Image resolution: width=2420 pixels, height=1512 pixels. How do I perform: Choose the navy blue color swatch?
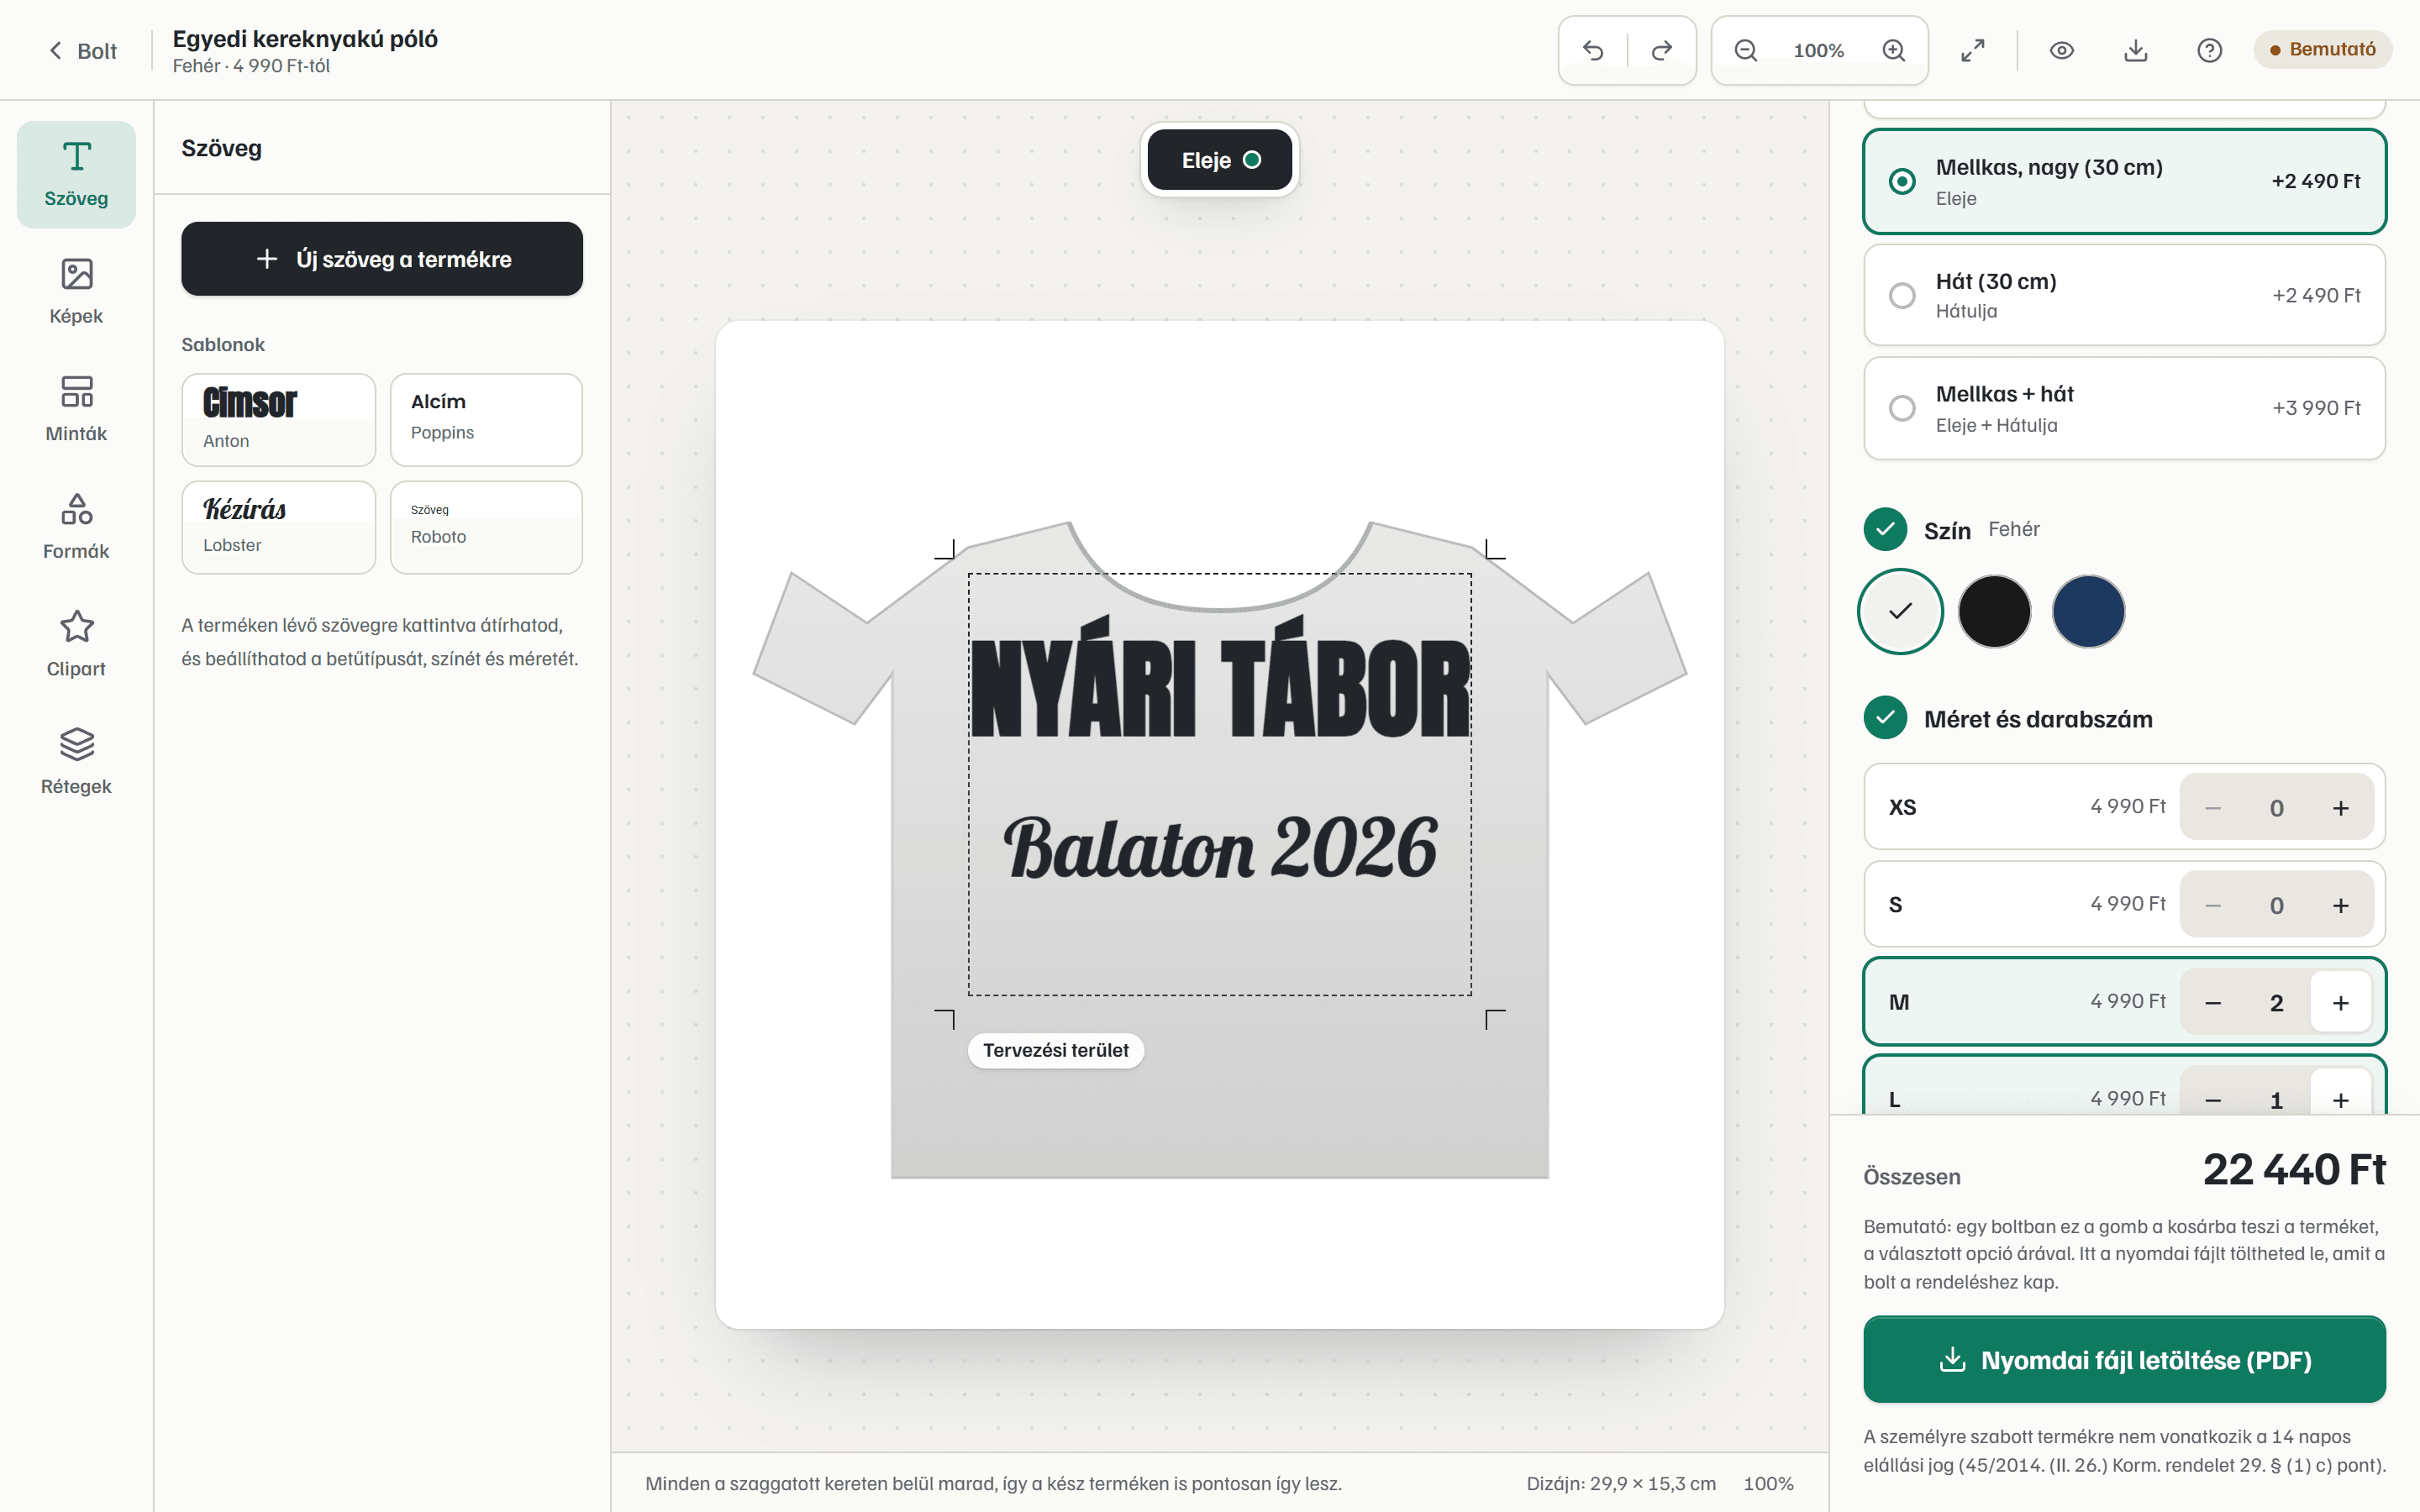[x=2089, y=611]
